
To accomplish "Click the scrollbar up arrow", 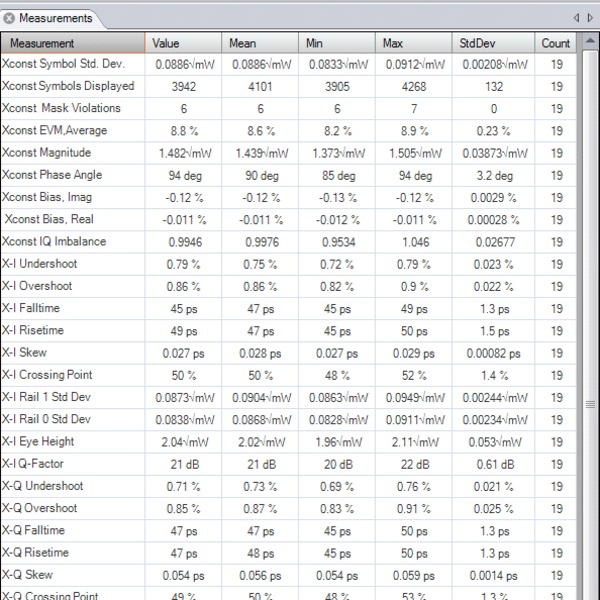I will coord(589,42).
